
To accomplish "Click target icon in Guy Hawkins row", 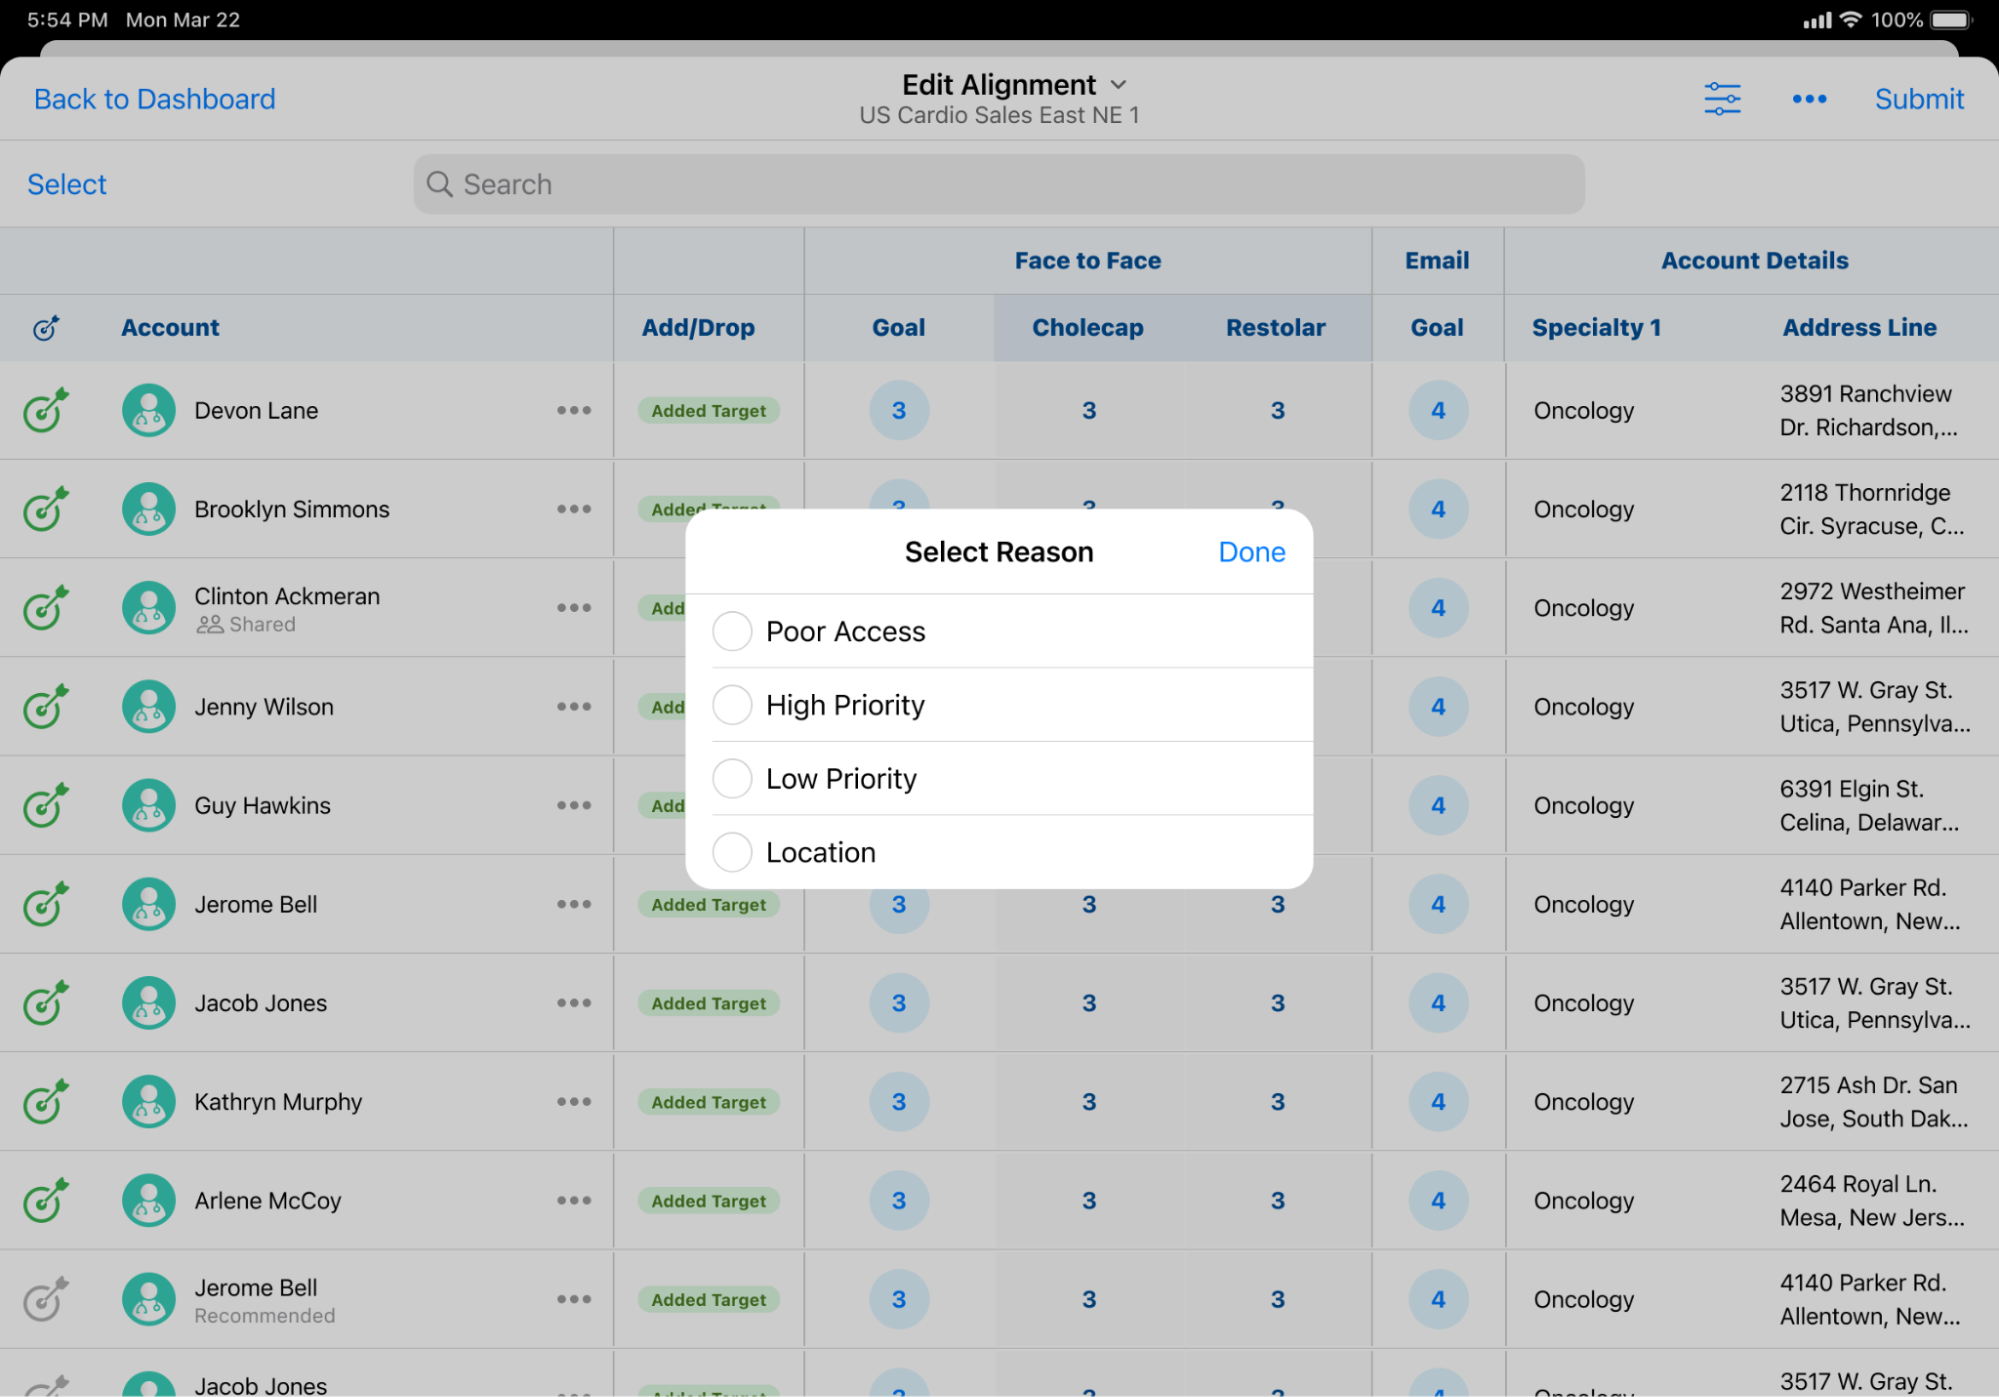I will [x=46, y=805].
